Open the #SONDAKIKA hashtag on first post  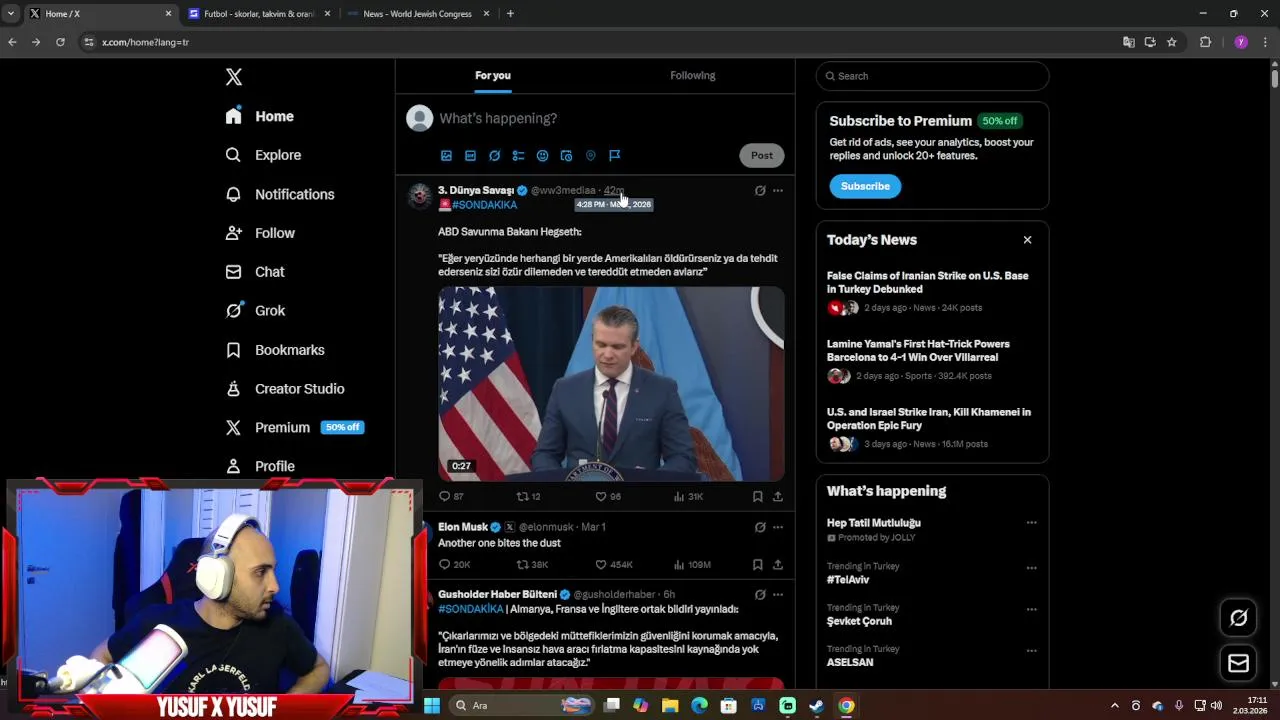[484, 205]
